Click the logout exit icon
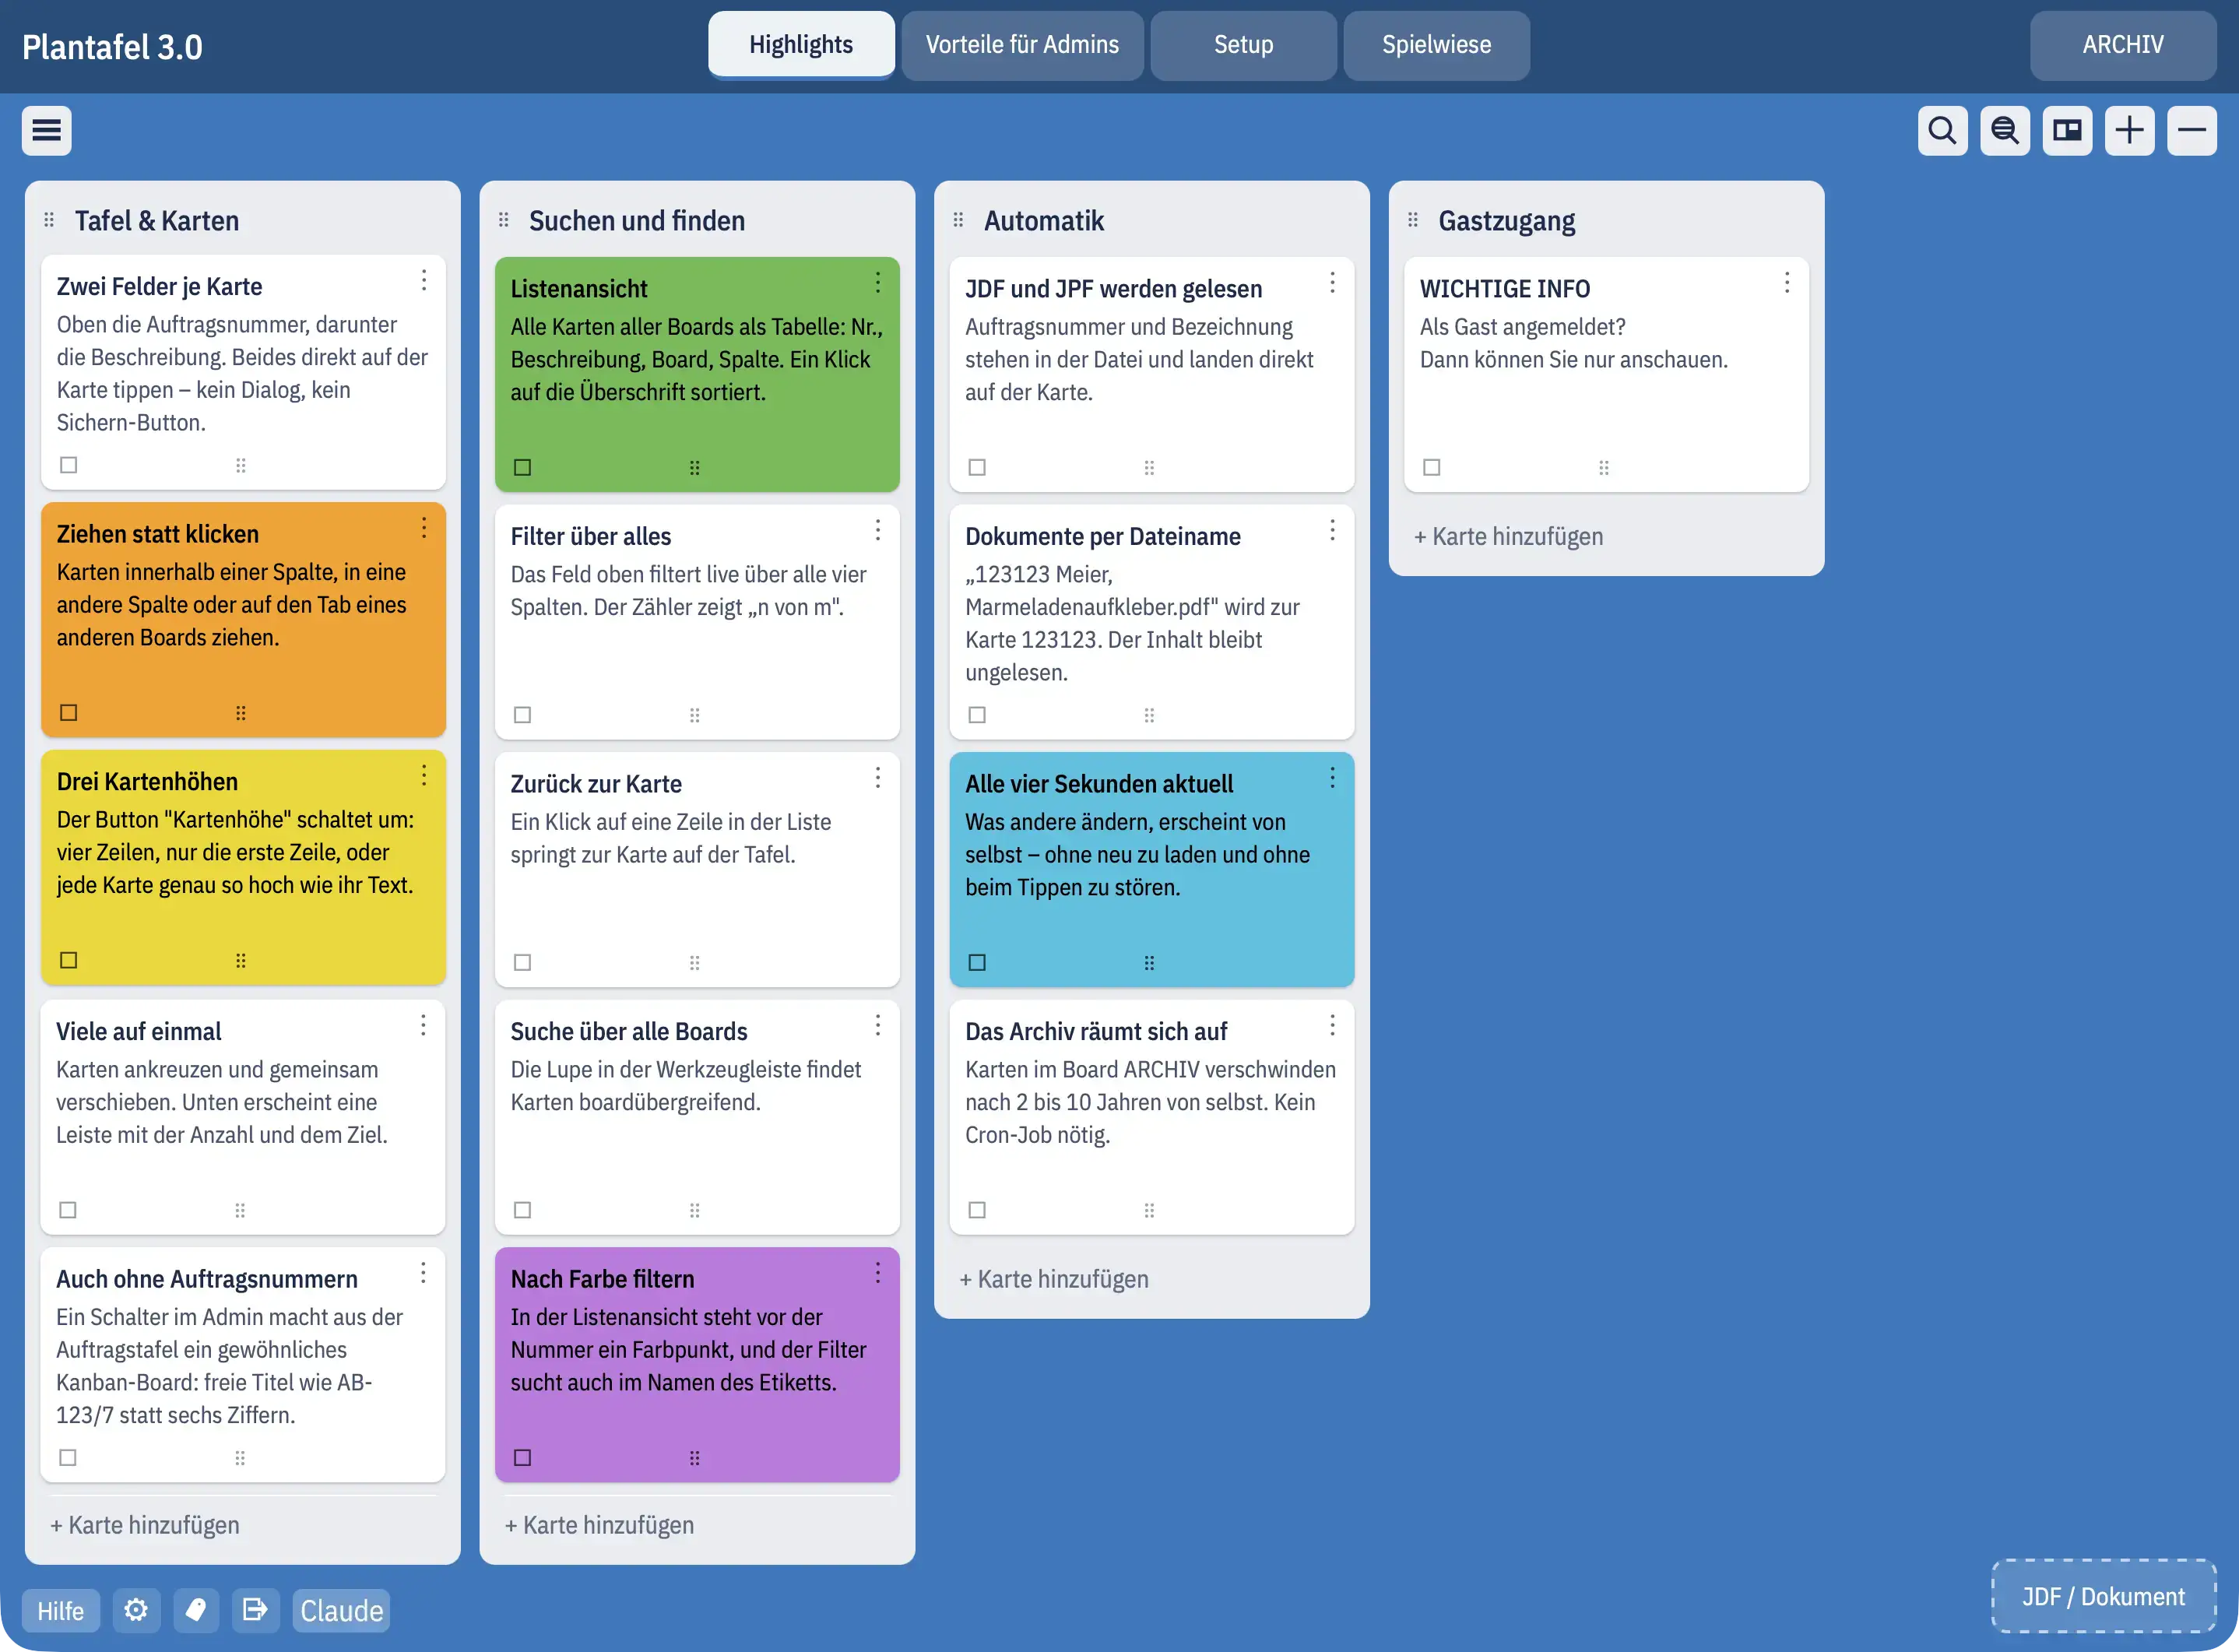 [x=255, y=1610]
